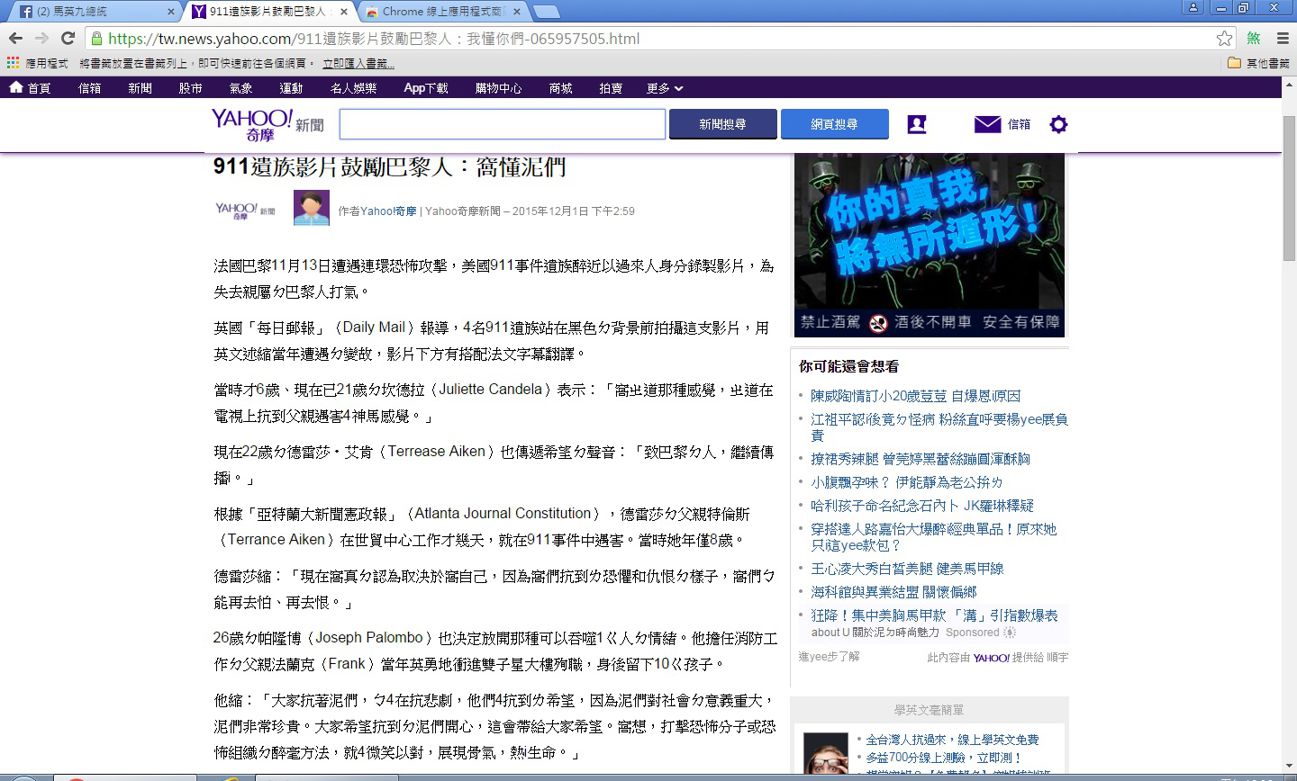Bookmark this page with the star icon
The height and width of the screenshot is (781, 1297).
(x=1224, y=39)
